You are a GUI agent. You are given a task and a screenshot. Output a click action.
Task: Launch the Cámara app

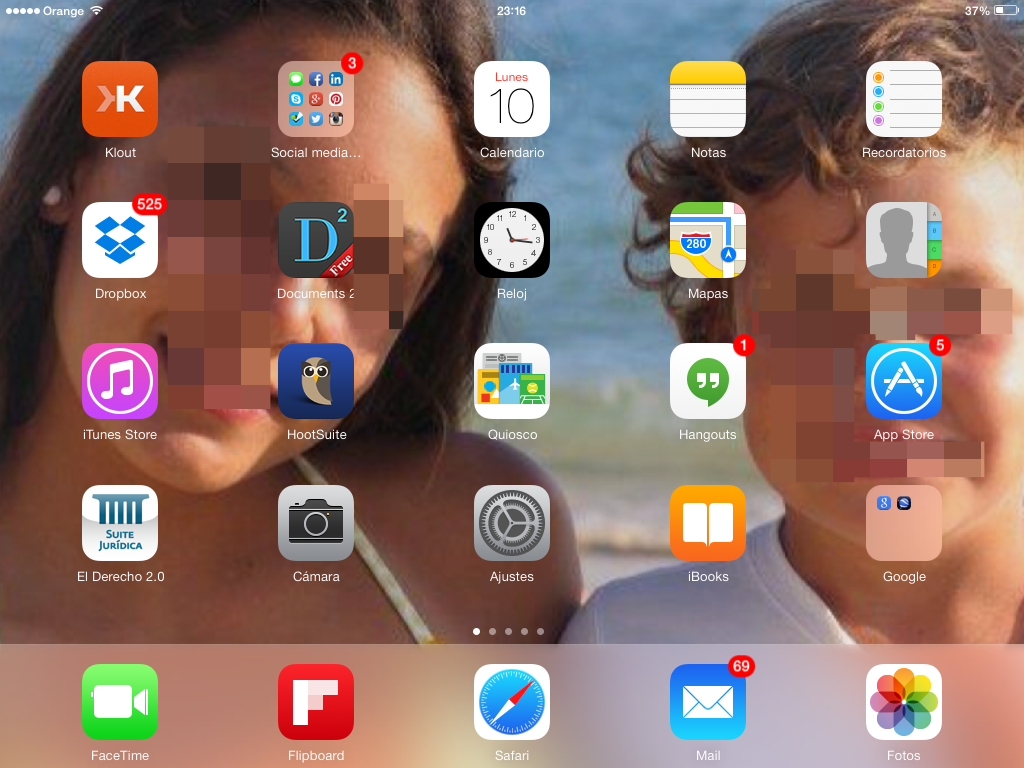(x=316, y=523)
